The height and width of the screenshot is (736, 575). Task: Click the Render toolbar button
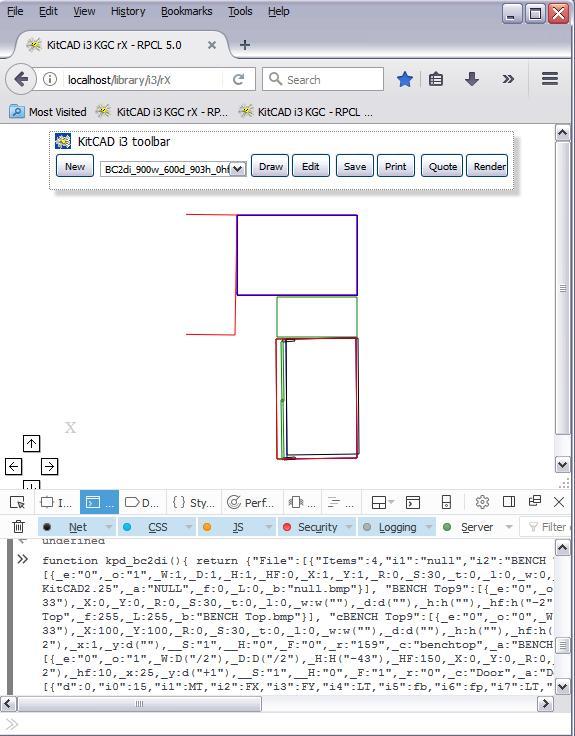pos(487,166)
